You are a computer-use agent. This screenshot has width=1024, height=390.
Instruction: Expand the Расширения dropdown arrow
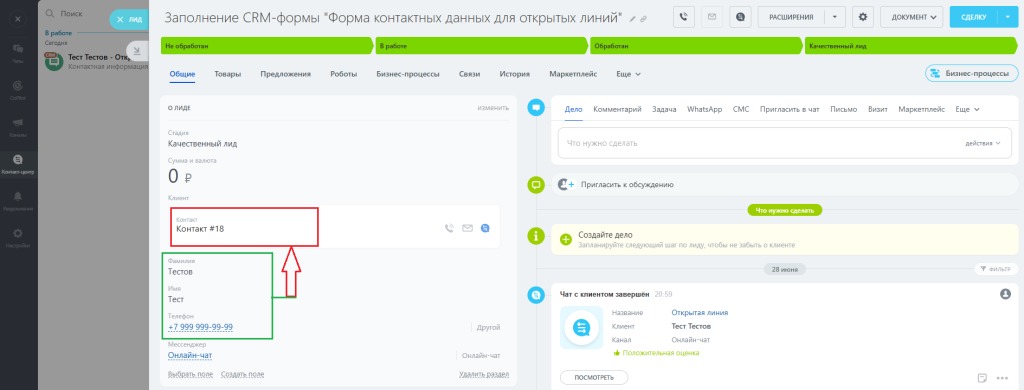tap(835, 17)
